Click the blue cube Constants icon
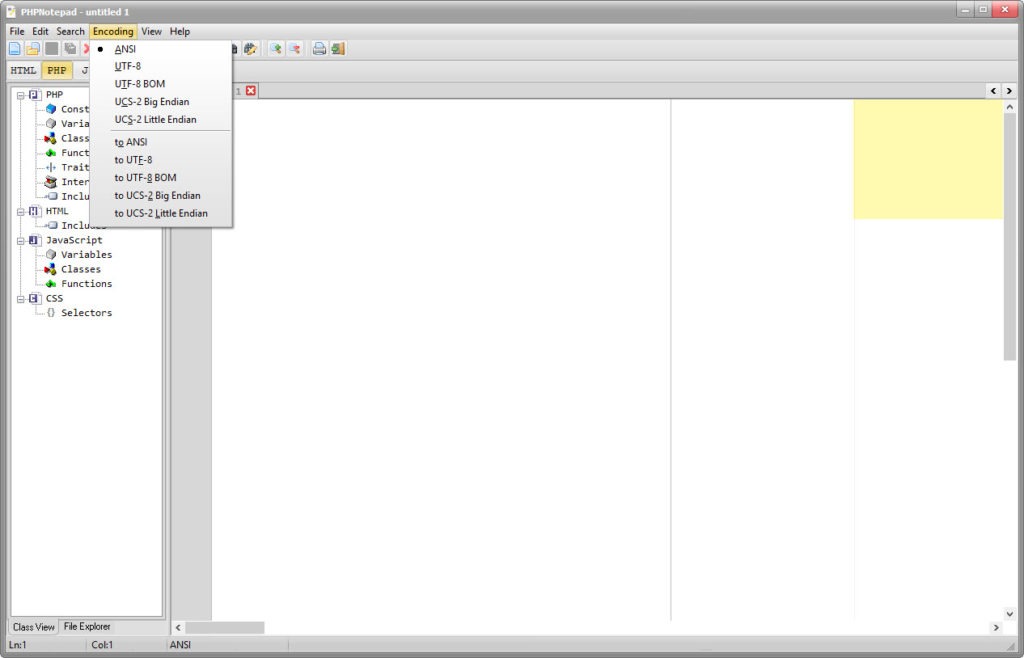The height and width of the screenshot is (658, 1024). coord(51,109)
